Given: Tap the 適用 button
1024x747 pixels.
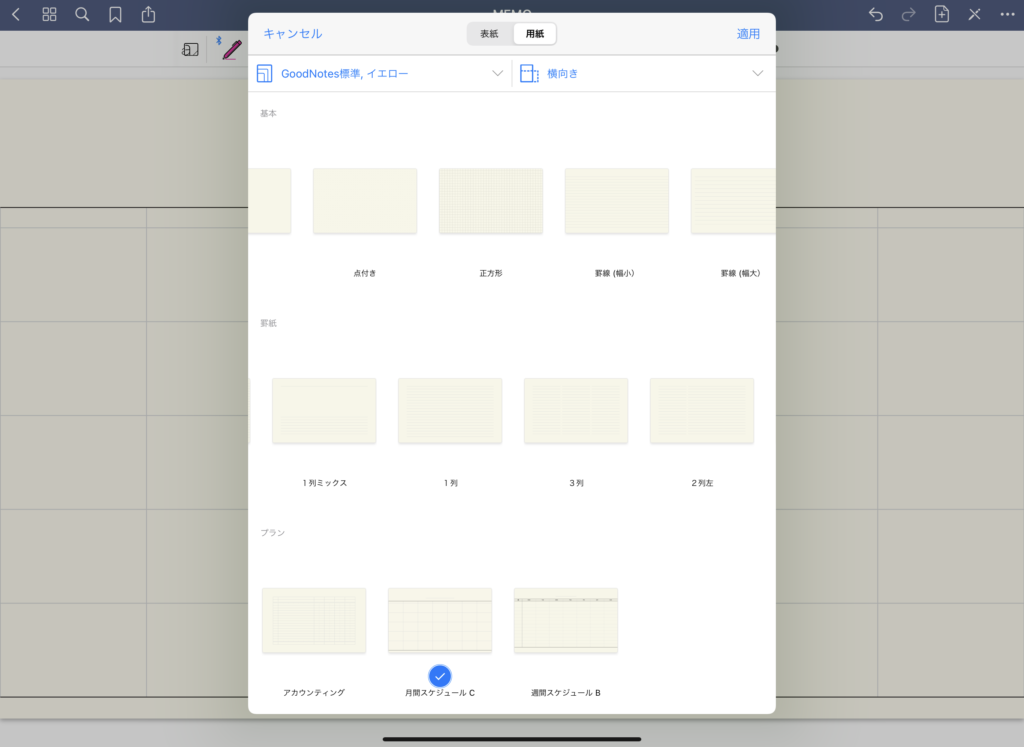Looking at the screenshot, I should tap(748, 33).
